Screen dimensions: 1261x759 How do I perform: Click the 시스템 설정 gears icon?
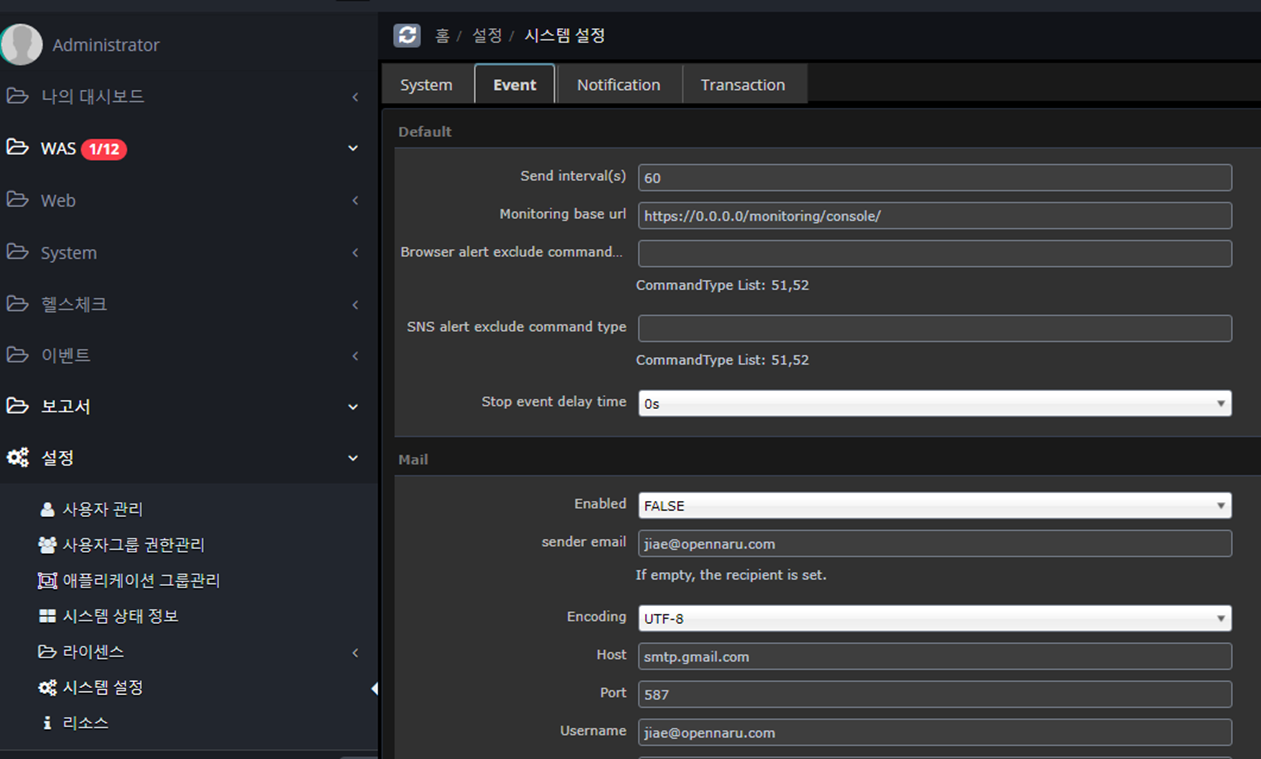tap(47, 688)
